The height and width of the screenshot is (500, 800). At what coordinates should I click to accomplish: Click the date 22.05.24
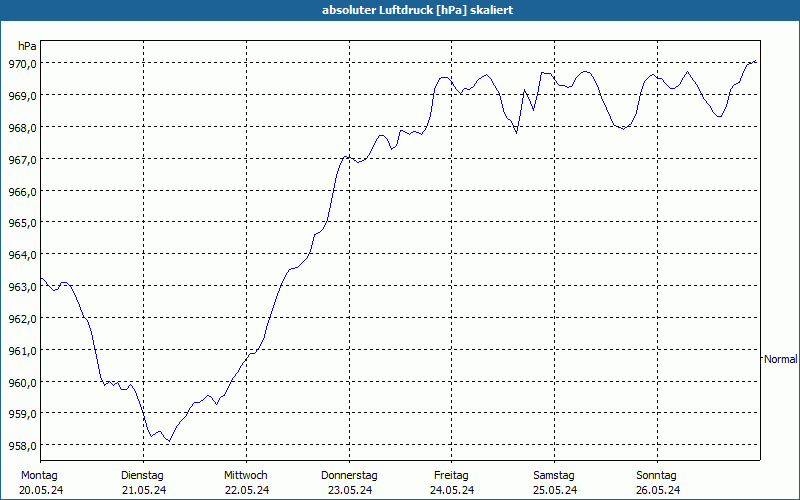pyautogui.click(x=247, y=490)
